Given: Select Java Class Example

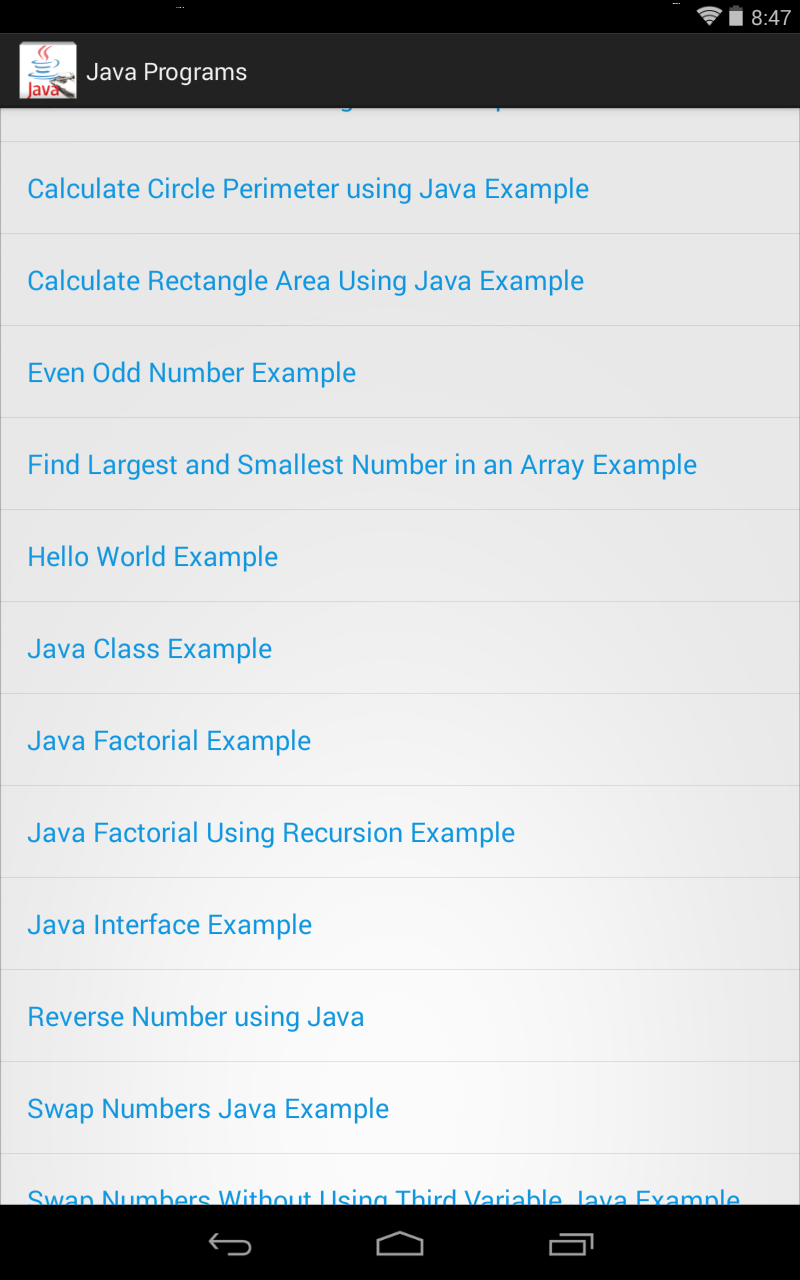Looking at the screenshot, I should [150, 648].
